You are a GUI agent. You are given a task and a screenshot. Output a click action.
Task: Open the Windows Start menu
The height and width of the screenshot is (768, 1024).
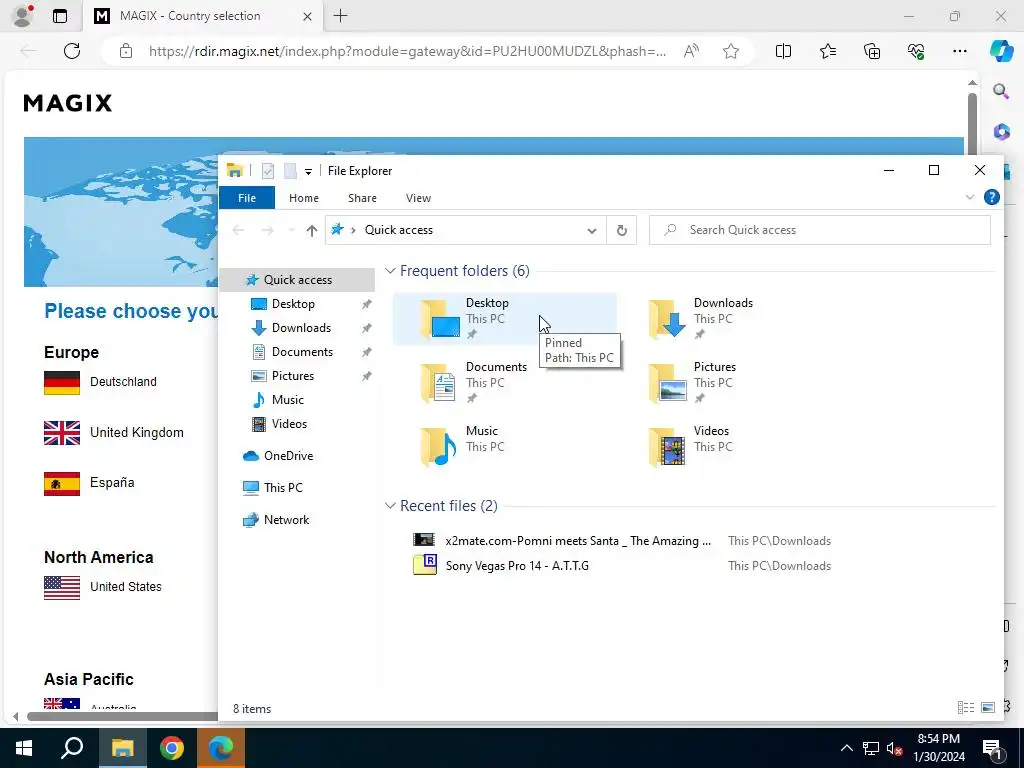24,748
